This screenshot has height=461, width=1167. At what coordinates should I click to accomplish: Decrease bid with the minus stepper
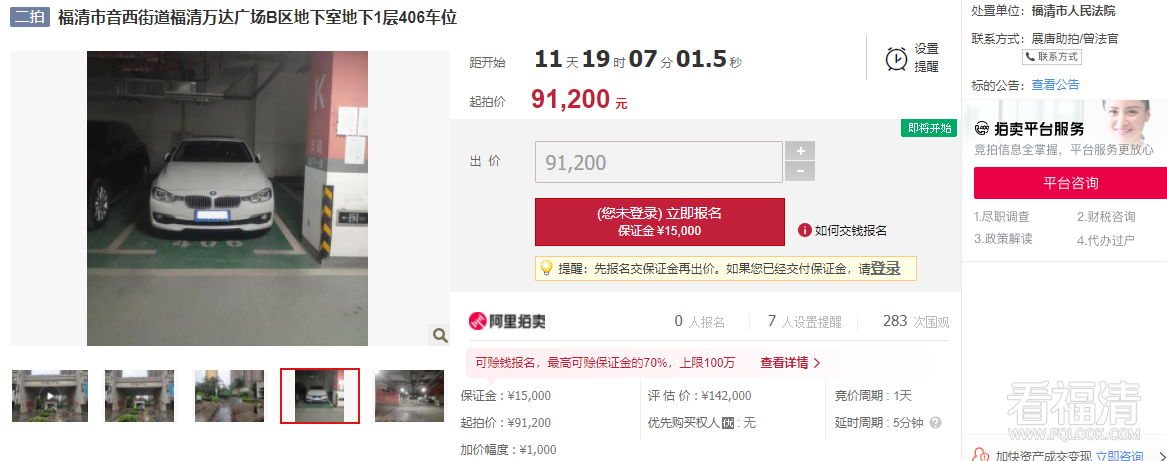click(800, 171)
